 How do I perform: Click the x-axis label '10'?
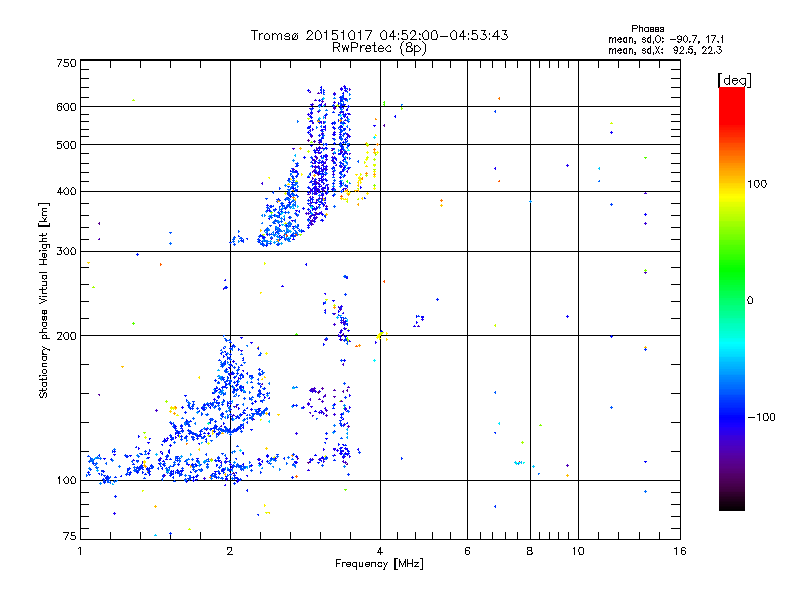(578, 551)
